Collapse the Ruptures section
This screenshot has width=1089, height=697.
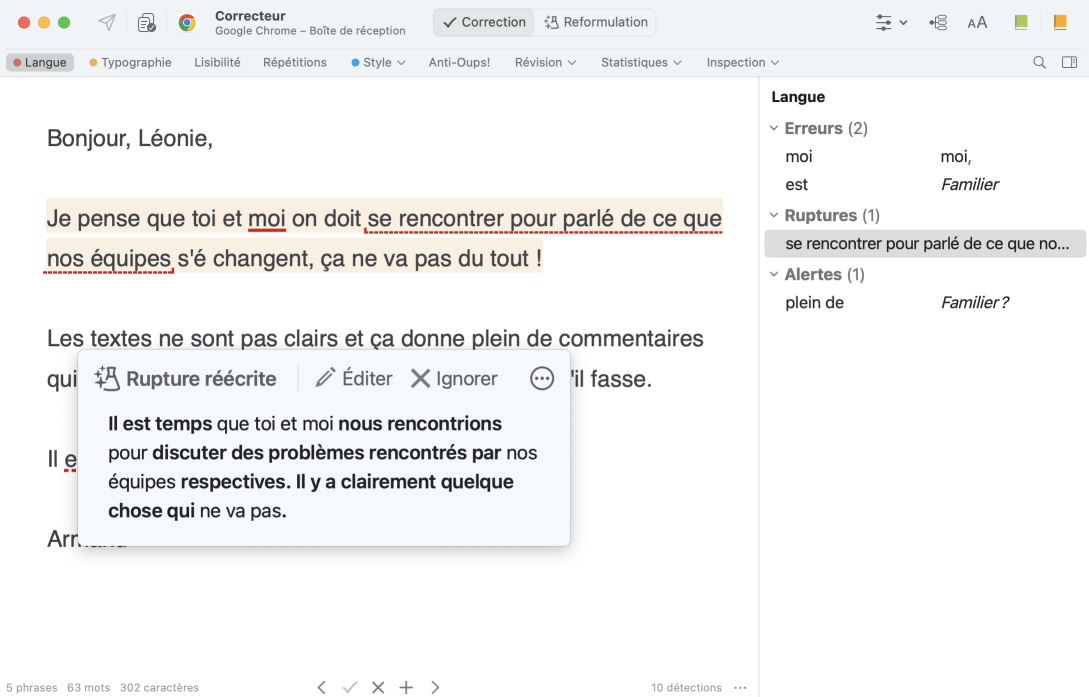point(773,215)
